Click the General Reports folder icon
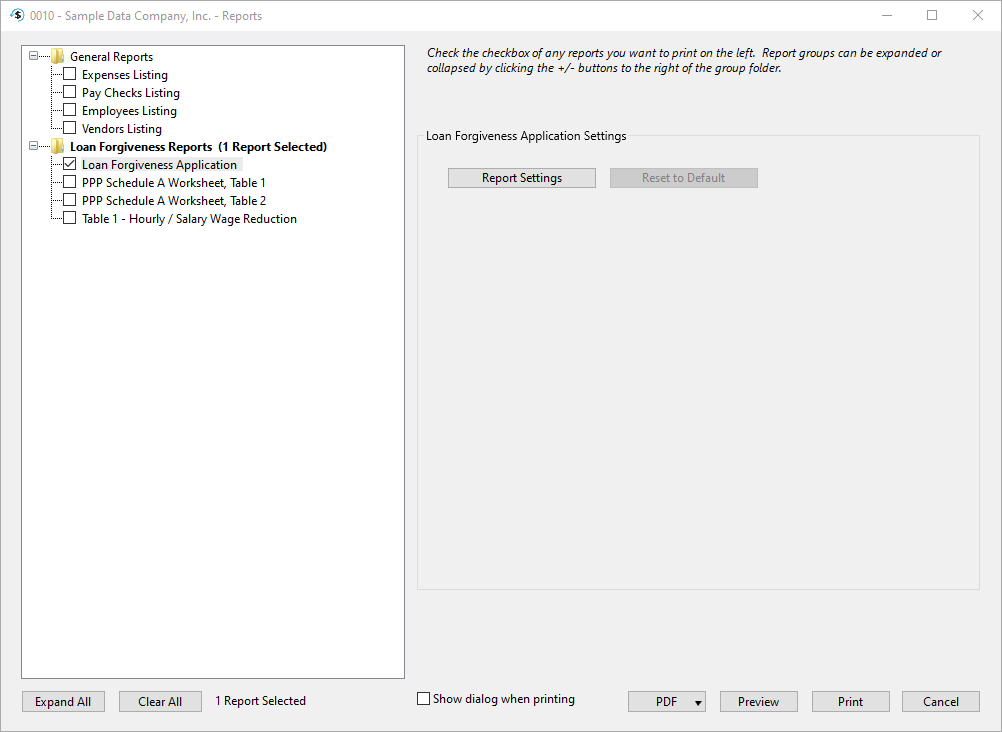The height and width of the screenshot is (732, 1002). (58, 57)
